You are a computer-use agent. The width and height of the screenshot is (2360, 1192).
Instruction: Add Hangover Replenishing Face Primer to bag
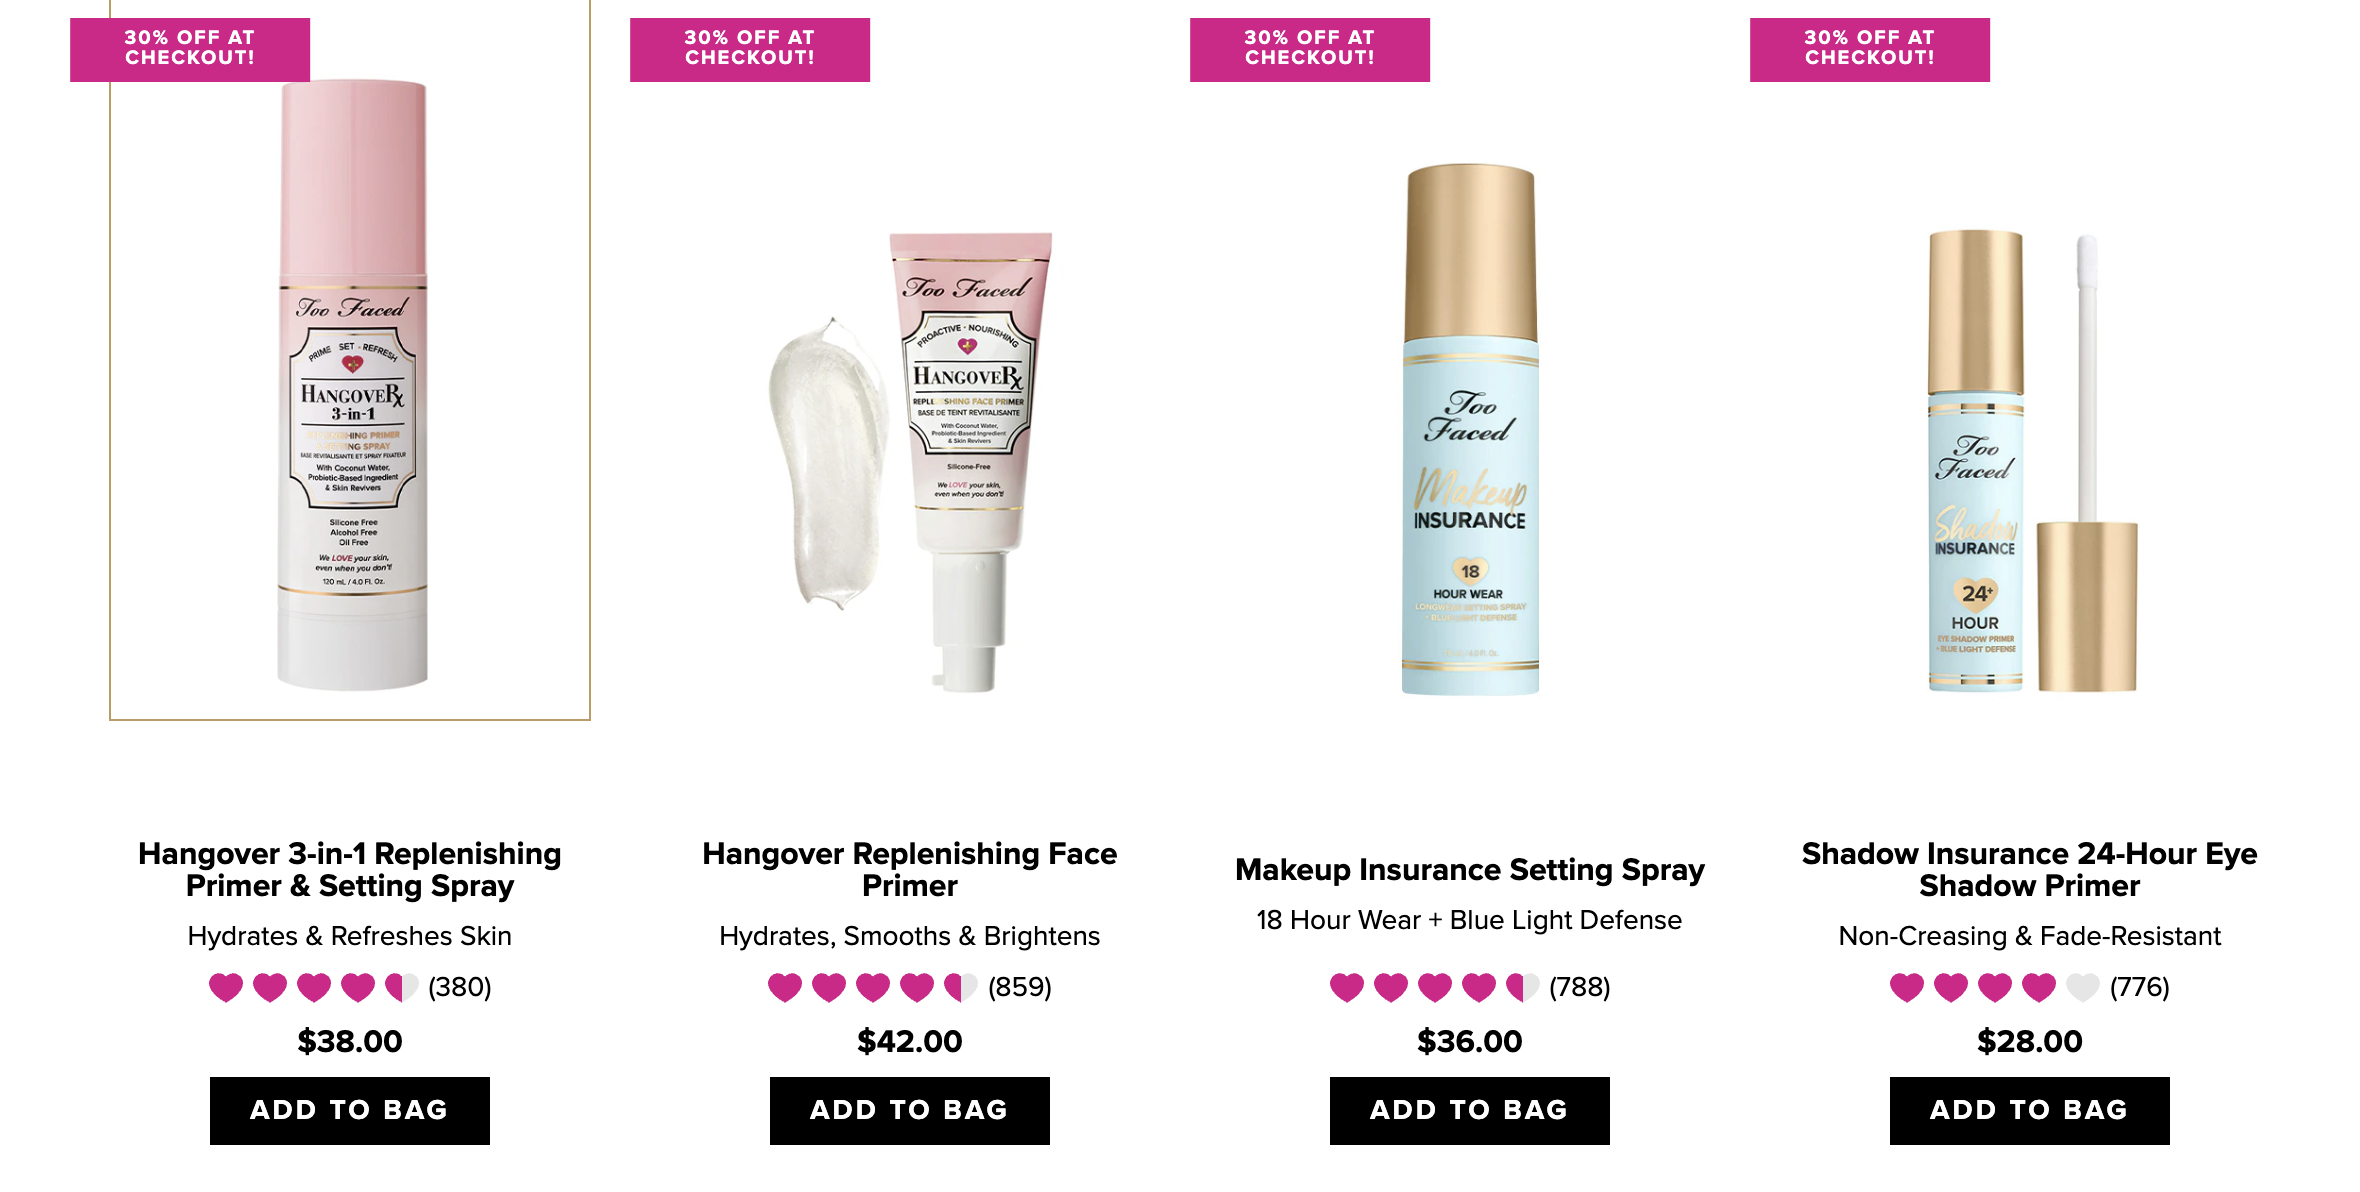pyautogui.click(x=910, y=1110)
